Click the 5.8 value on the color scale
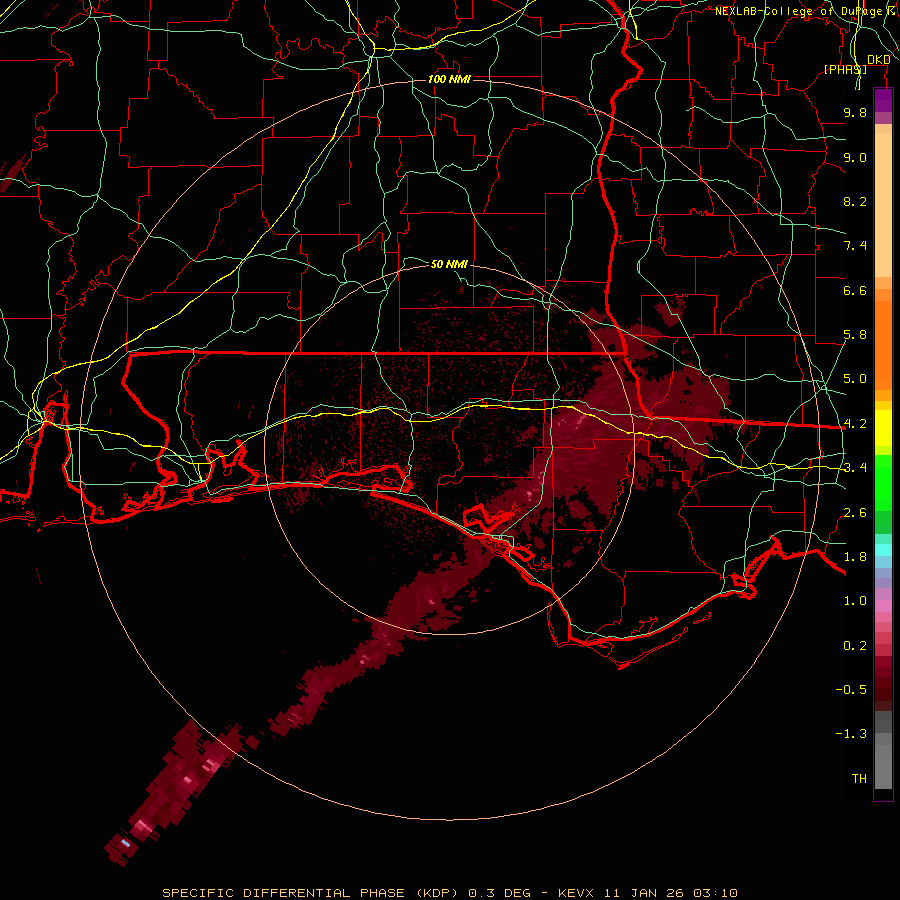This screenshot has width=900, height=900. pyautogui.click(x=855, y=335)
